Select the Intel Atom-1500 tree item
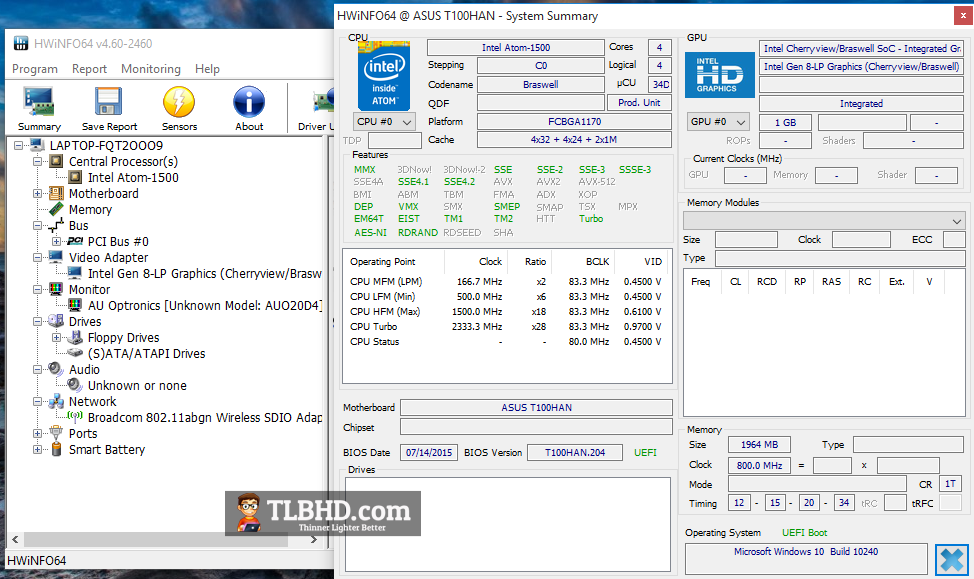Viewport: 974px width, 579px height. pyautogui.click(x=133, y=178)
